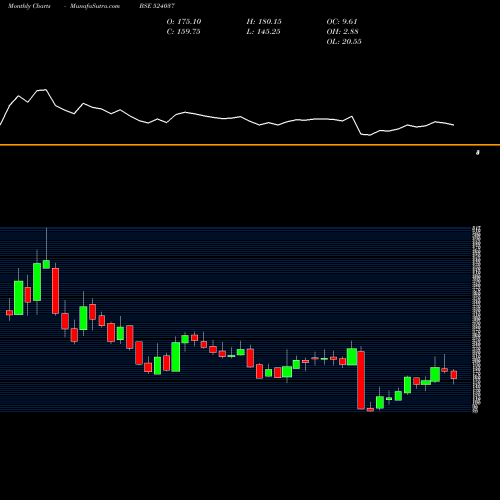Click the close value C: 159.75
Screen dimensions: 500x500
(184, 32)
